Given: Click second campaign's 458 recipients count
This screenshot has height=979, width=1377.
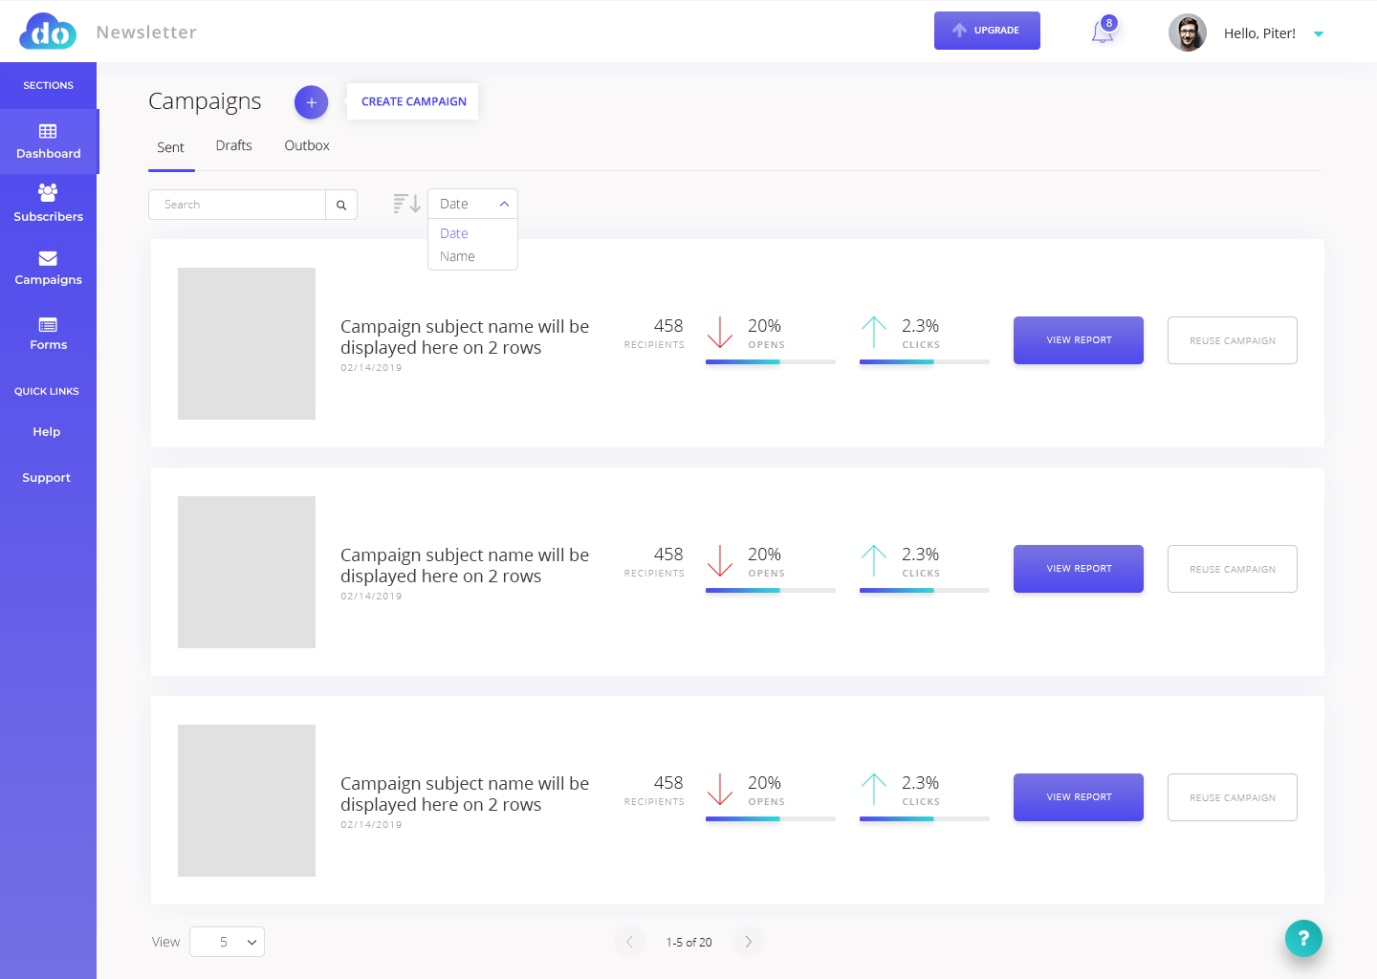Looking at the screenshot, I should pyautogui.click(x=668, y=554).
